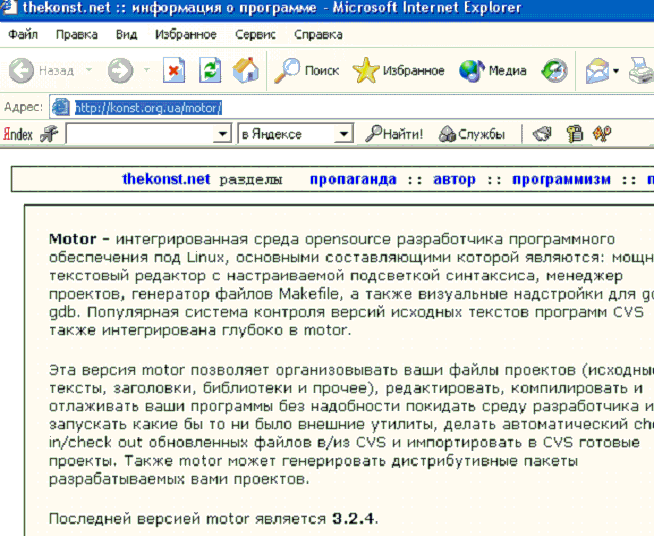Expand the Yandex search query dropdown
Viewport: 655px width, 536px height.
point(226,134)
